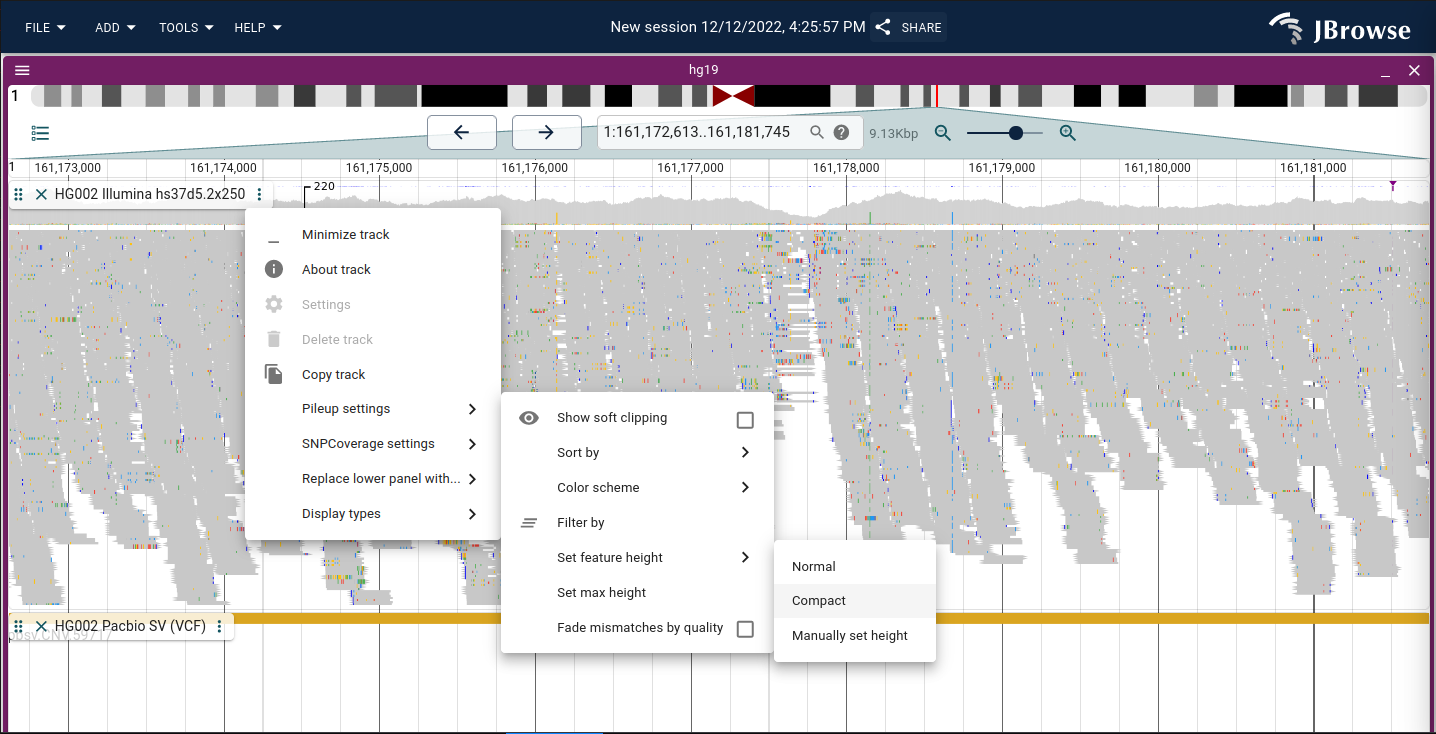Click the Minimize track dash icon
The height and width of the screenshot is (734, 1436).
[x=274, y=241]
